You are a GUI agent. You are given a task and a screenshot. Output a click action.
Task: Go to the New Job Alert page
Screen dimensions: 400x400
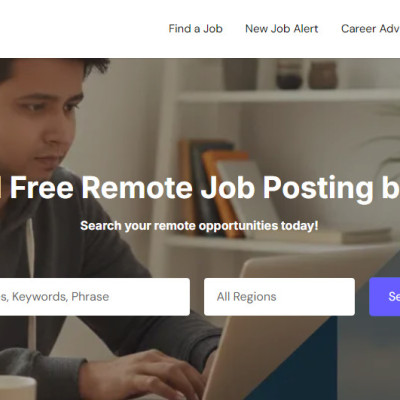[x=282, y=29]
